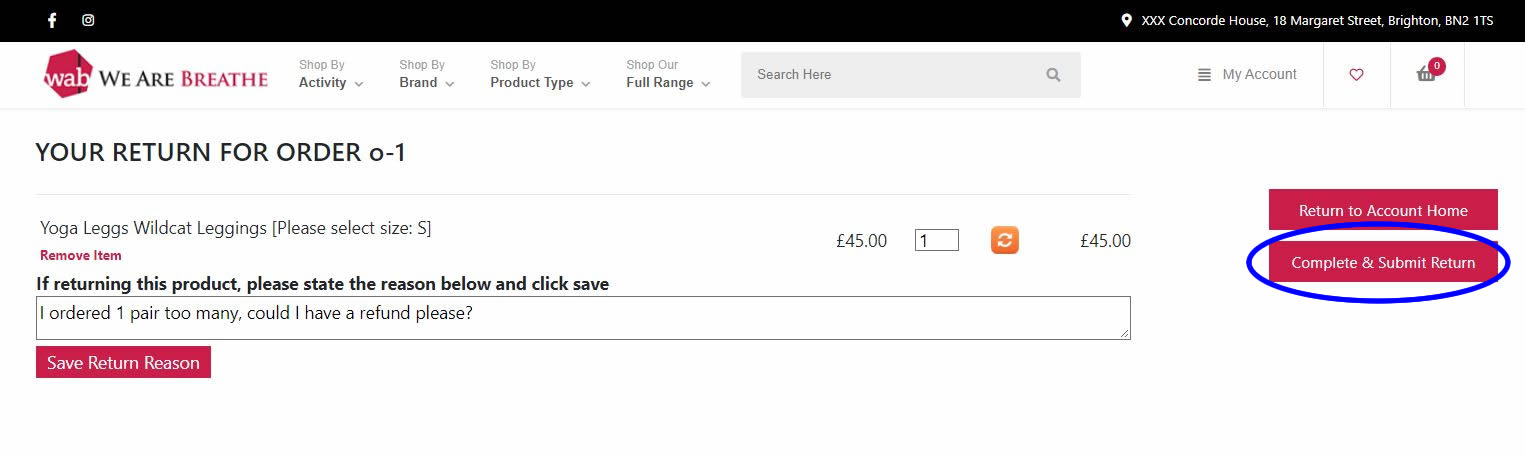
Task: Open the wishlist heart icon
Action: (1356, 75)
